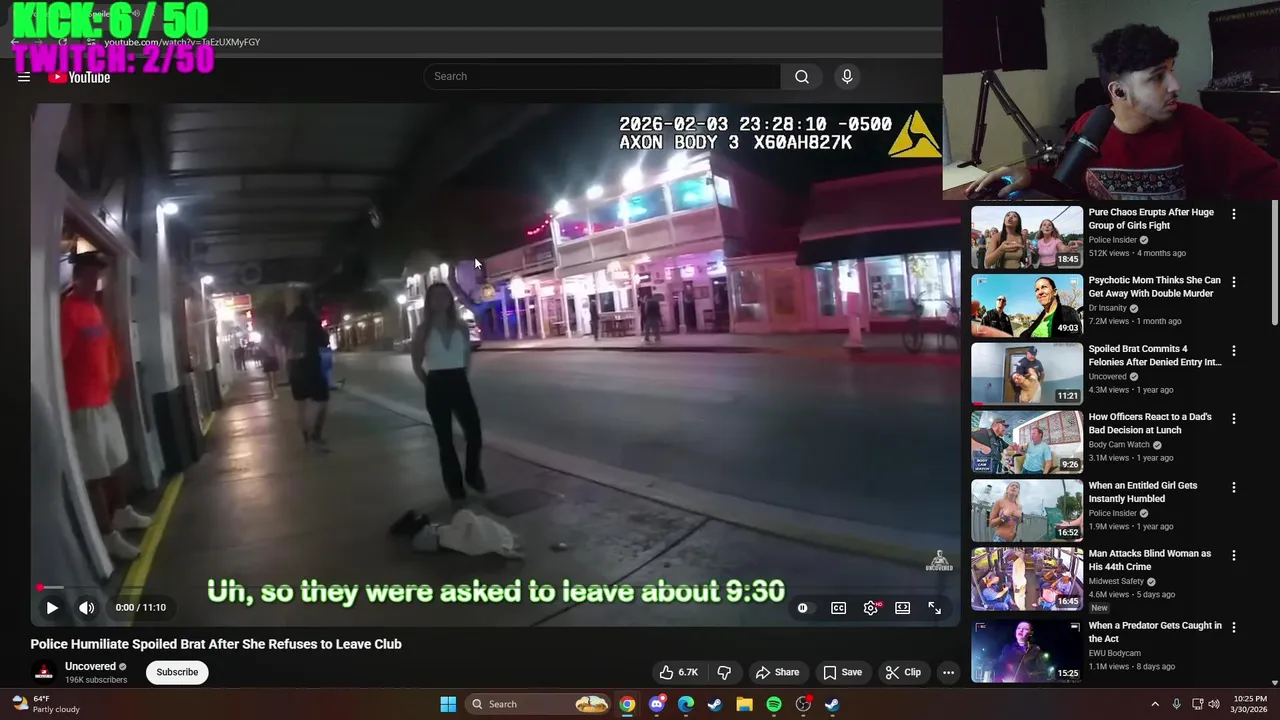This screenshot has height=720, width=1280.
Task: Open Spotify from the taskbar
Action: click(774, 704)
